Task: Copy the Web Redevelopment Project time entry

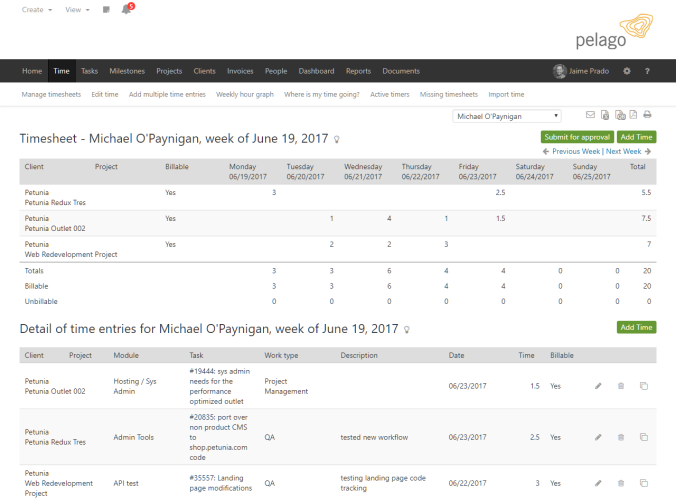Action: (x=644, y=483)
